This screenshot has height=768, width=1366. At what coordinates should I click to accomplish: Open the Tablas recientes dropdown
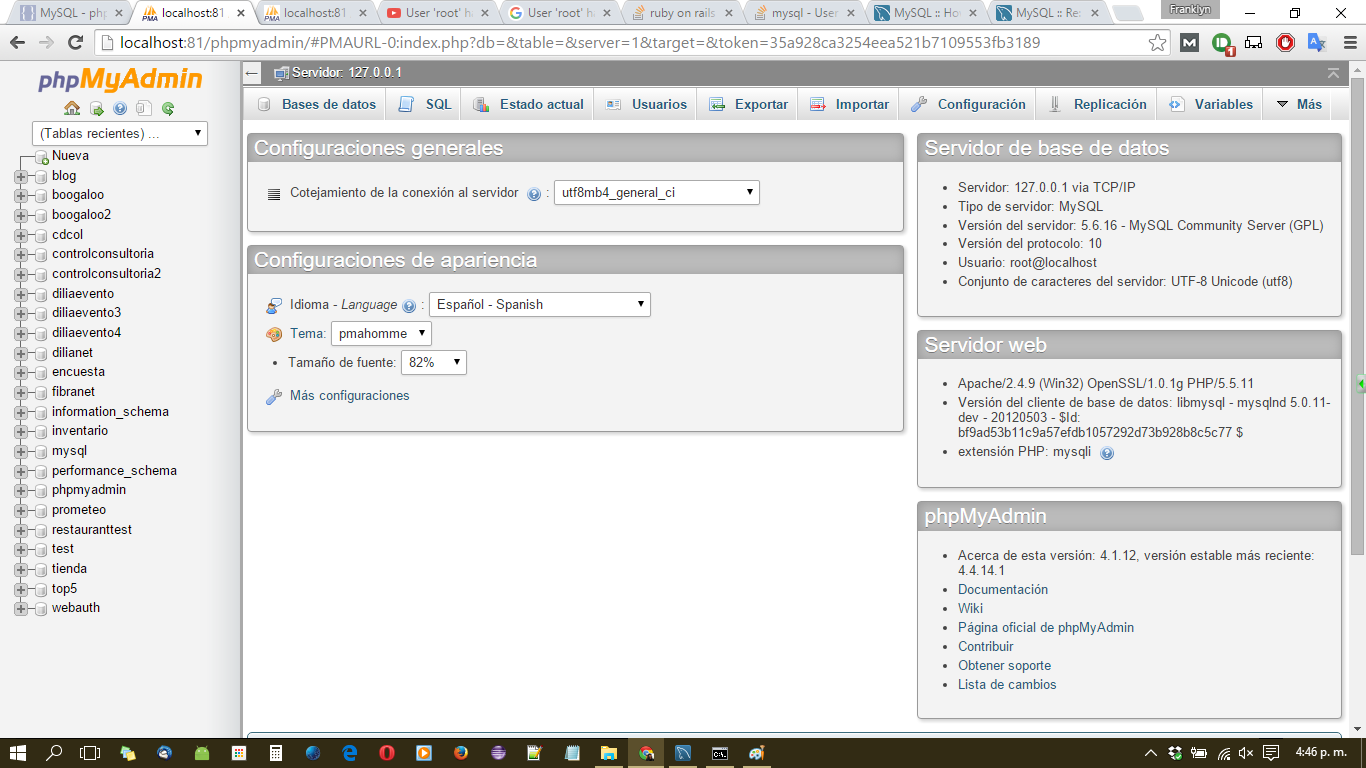coord(119,133)
